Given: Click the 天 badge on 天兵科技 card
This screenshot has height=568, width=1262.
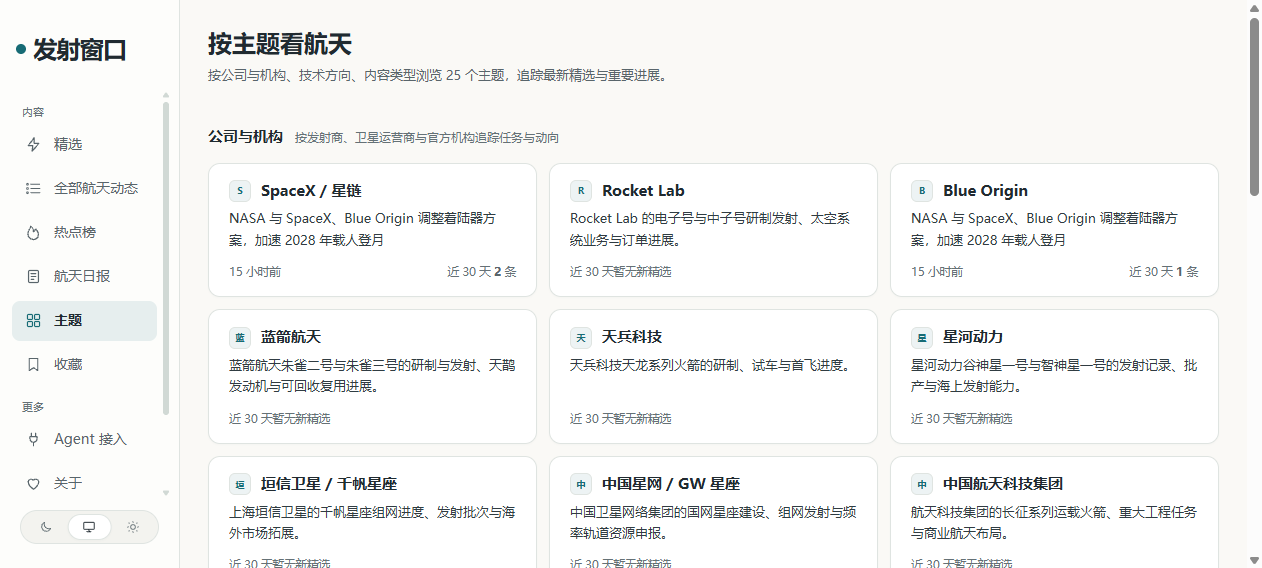Looking at the screenshot, I should (x=581, y=337).
